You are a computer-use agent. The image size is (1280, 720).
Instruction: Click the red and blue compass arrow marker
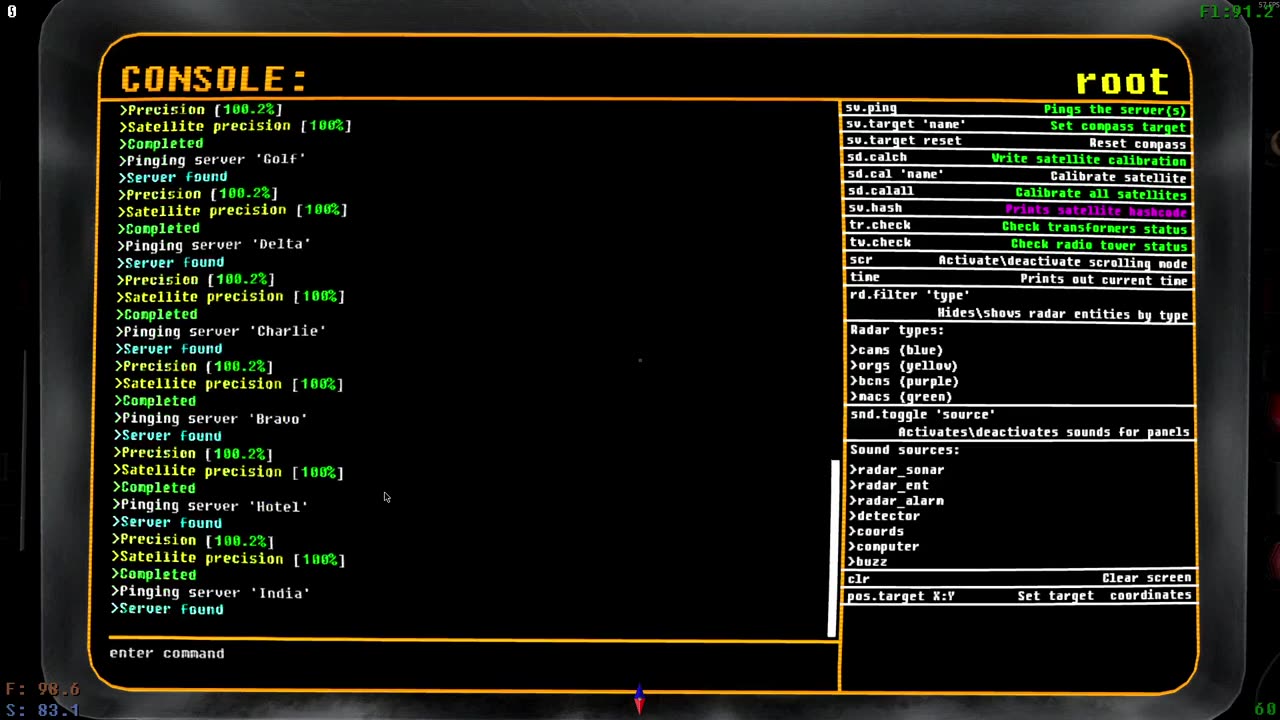(639, 699)
